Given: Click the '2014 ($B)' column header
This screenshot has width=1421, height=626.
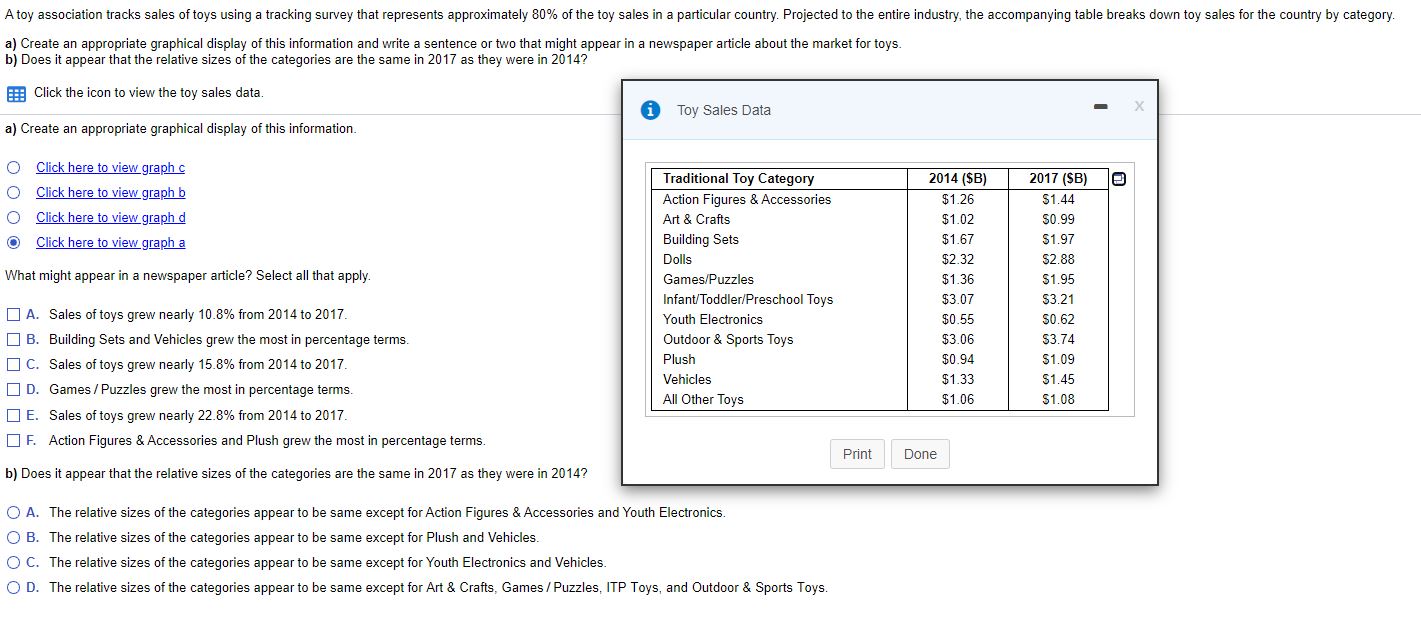Looking at the screenshot, I should (958, 179).
